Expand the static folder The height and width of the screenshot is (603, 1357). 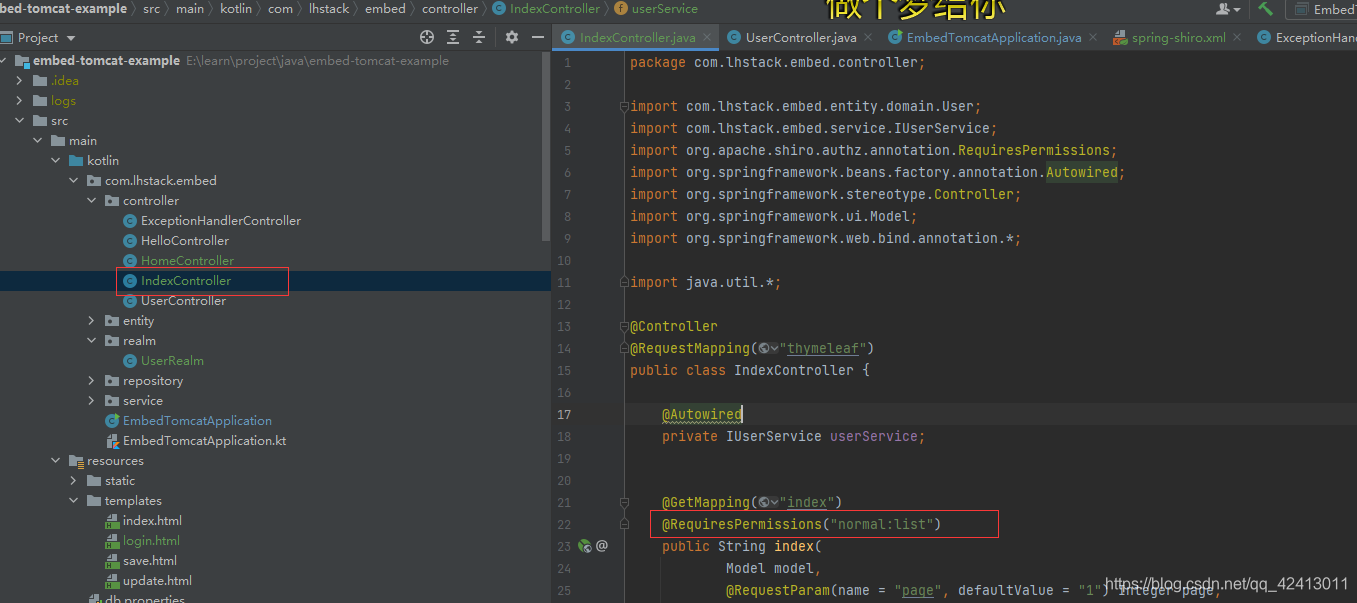pyautogui.click(x=73, y=481)
